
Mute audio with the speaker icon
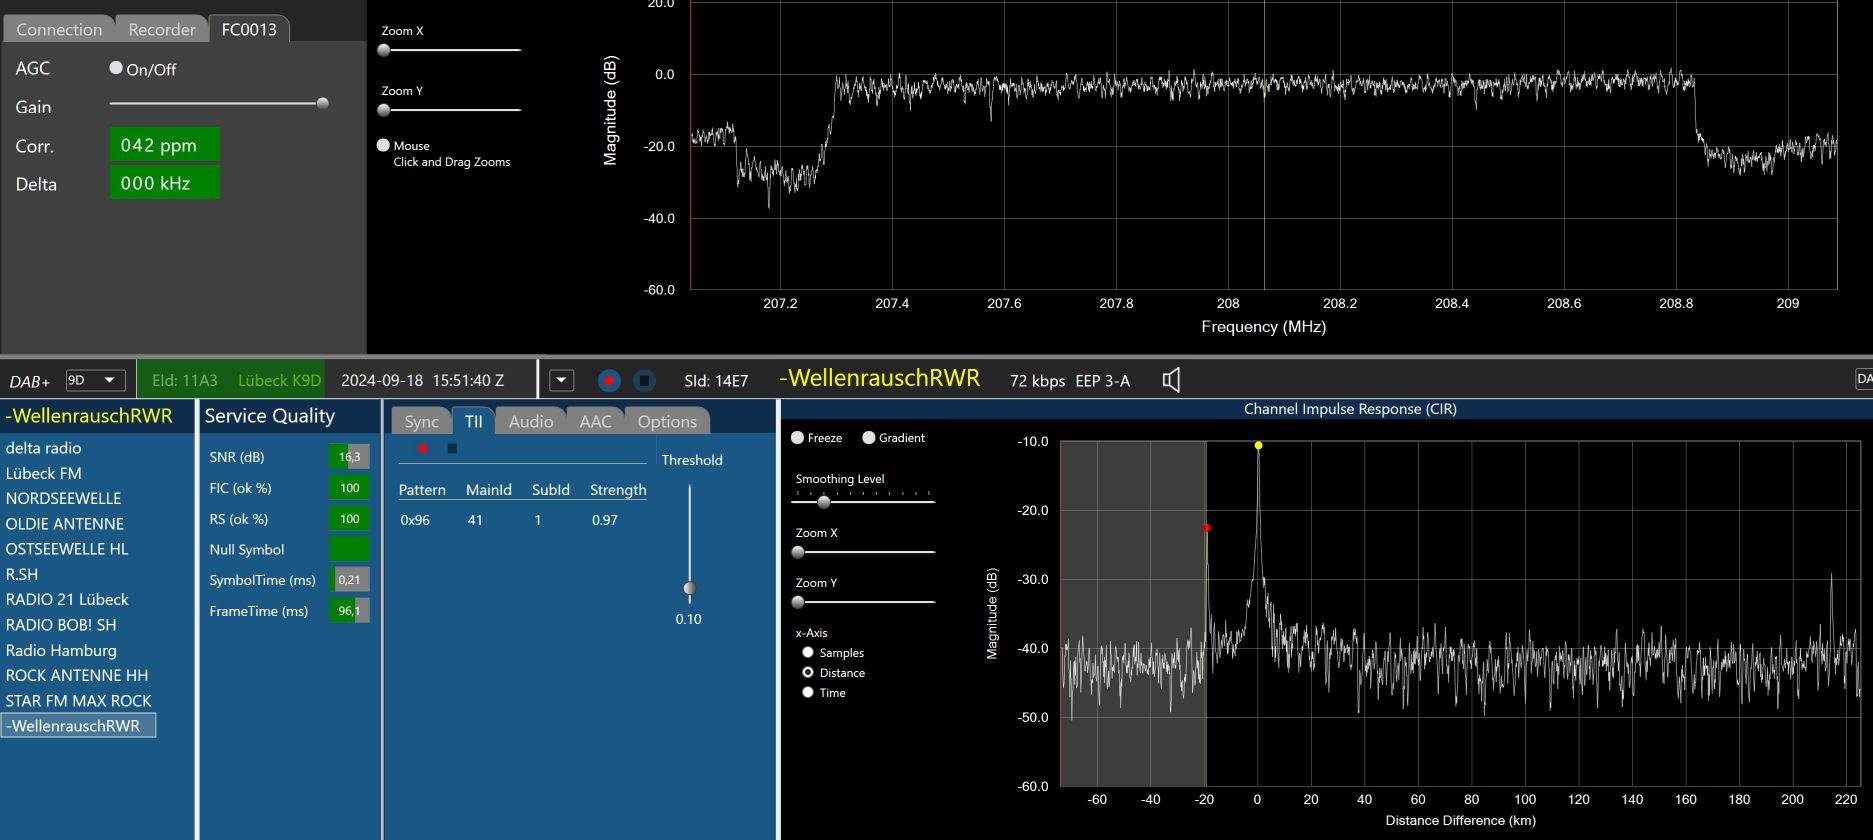1171,380
